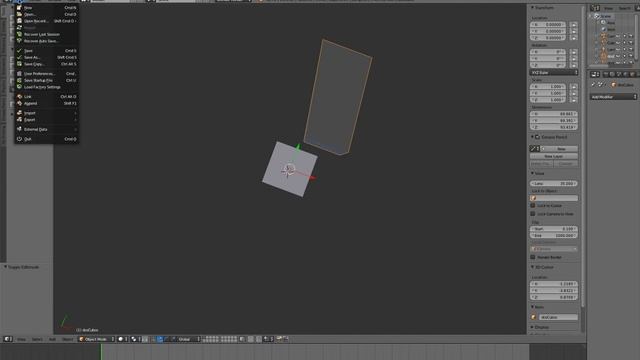Open Select menu in 3D view header

point(37,339)
